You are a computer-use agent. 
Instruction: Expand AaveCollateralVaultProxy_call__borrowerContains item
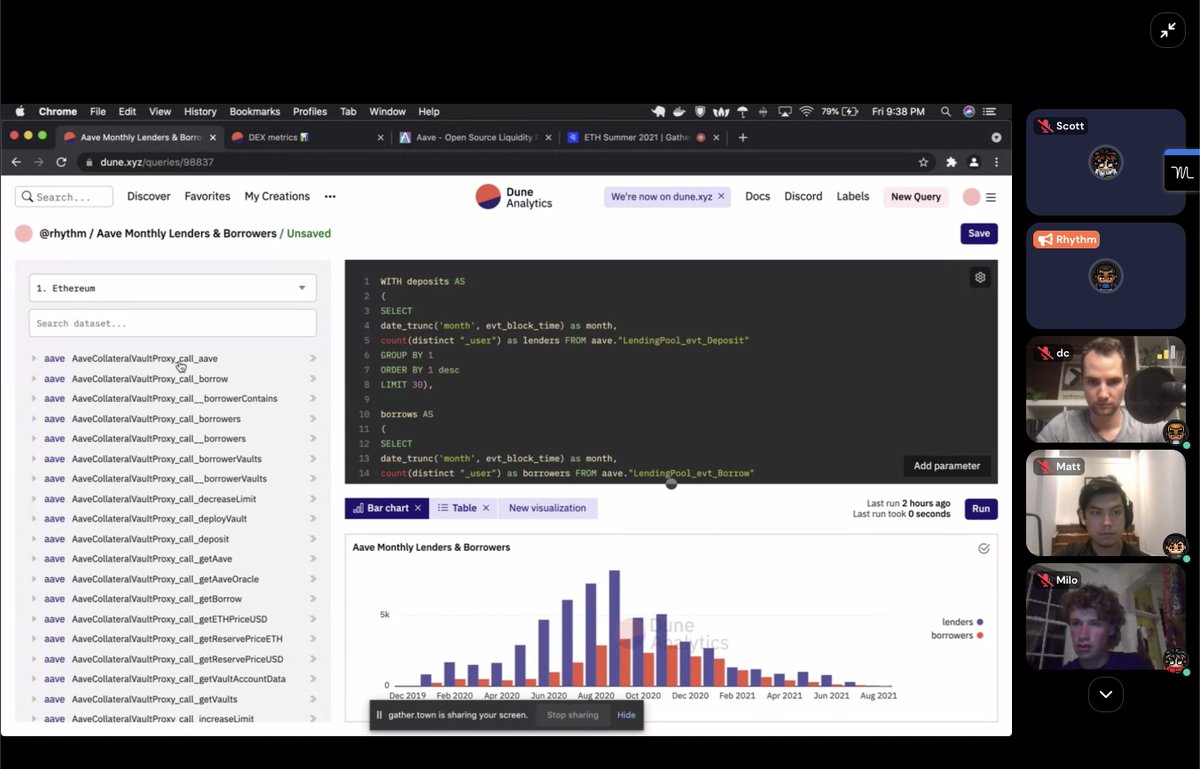[x=34, y=398]
